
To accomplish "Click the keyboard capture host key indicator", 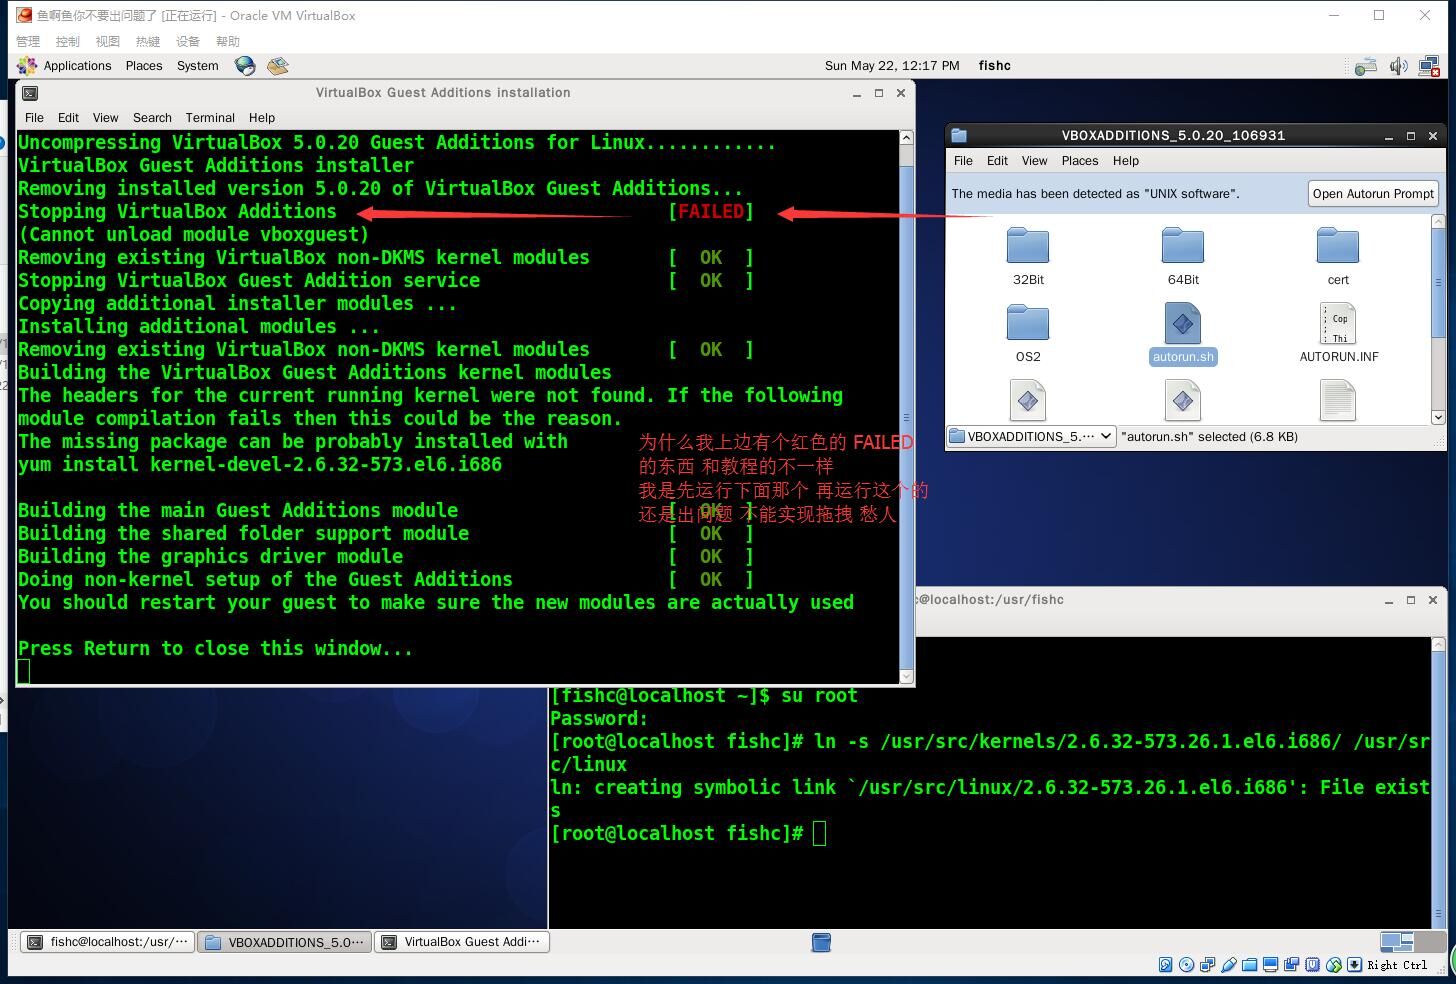I will (x=1354, y=965).
